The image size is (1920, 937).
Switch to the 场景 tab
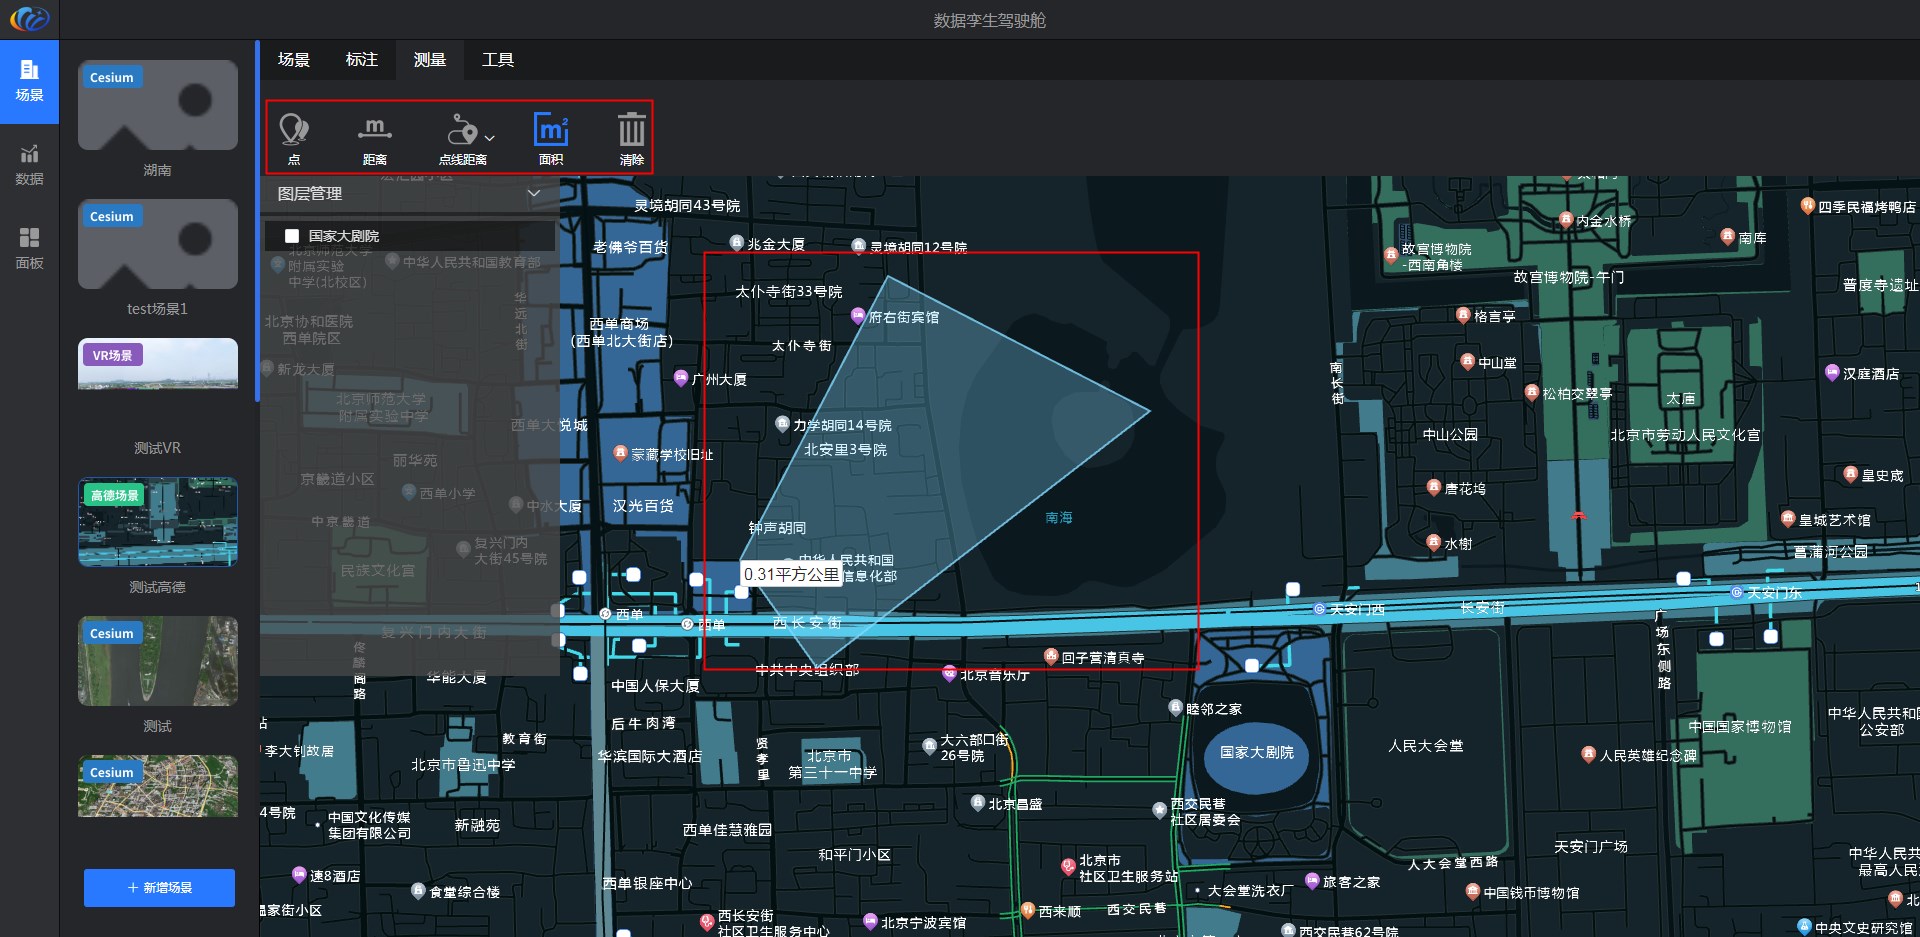click(294, 60)
